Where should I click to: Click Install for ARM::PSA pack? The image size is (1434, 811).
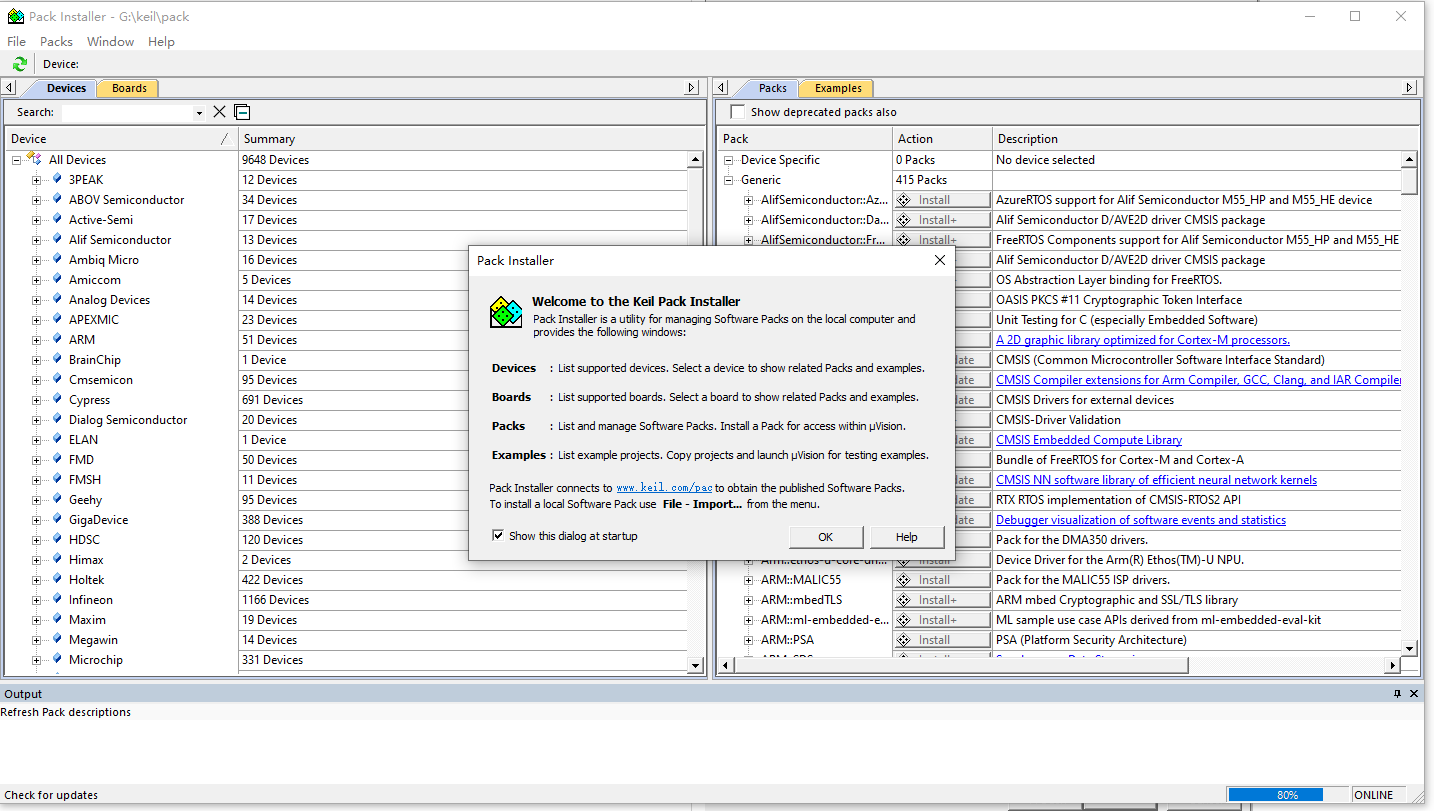click(942, 640)
